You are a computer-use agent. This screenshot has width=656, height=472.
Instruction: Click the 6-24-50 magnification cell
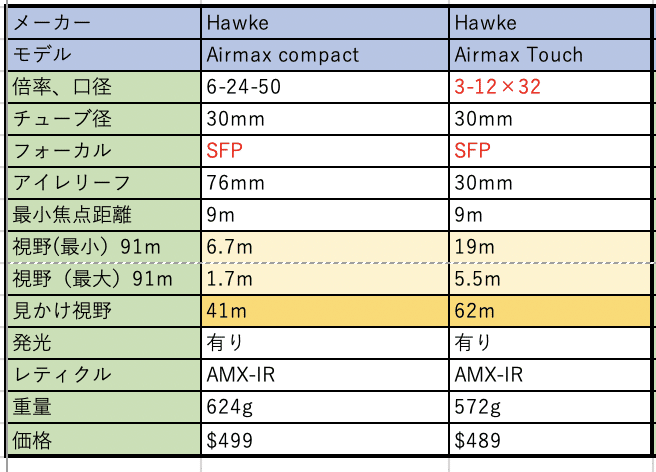tap(324, 86)
